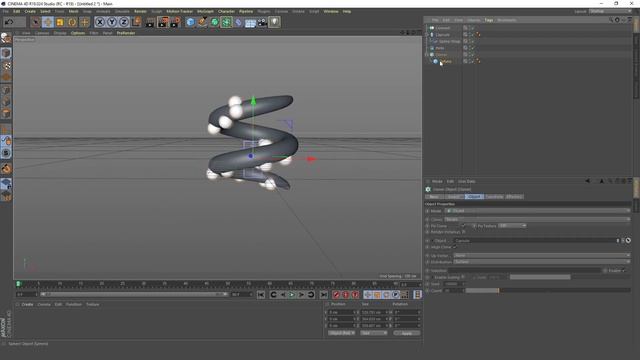Screen dimensions: 640x360
Task: Toggle the Align Clone checkbox
Action: tap(454, 247)
